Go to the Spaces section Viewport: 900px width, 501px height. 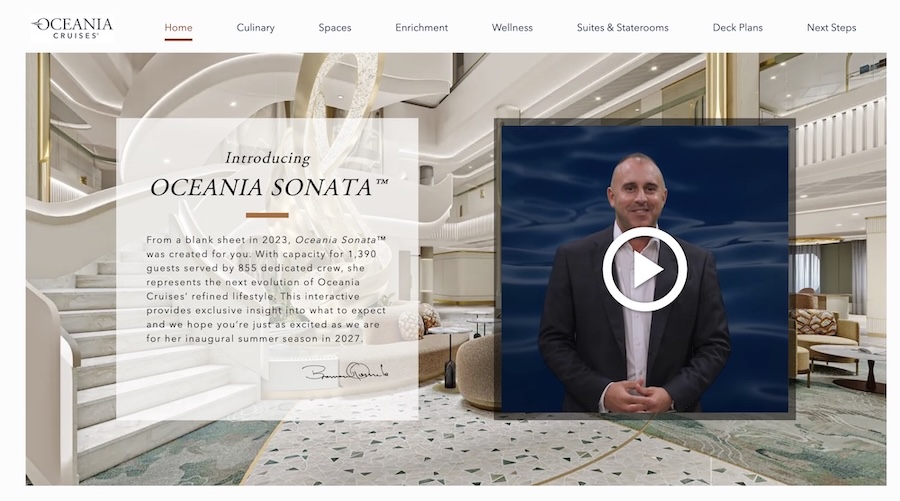tap(335, 28)
